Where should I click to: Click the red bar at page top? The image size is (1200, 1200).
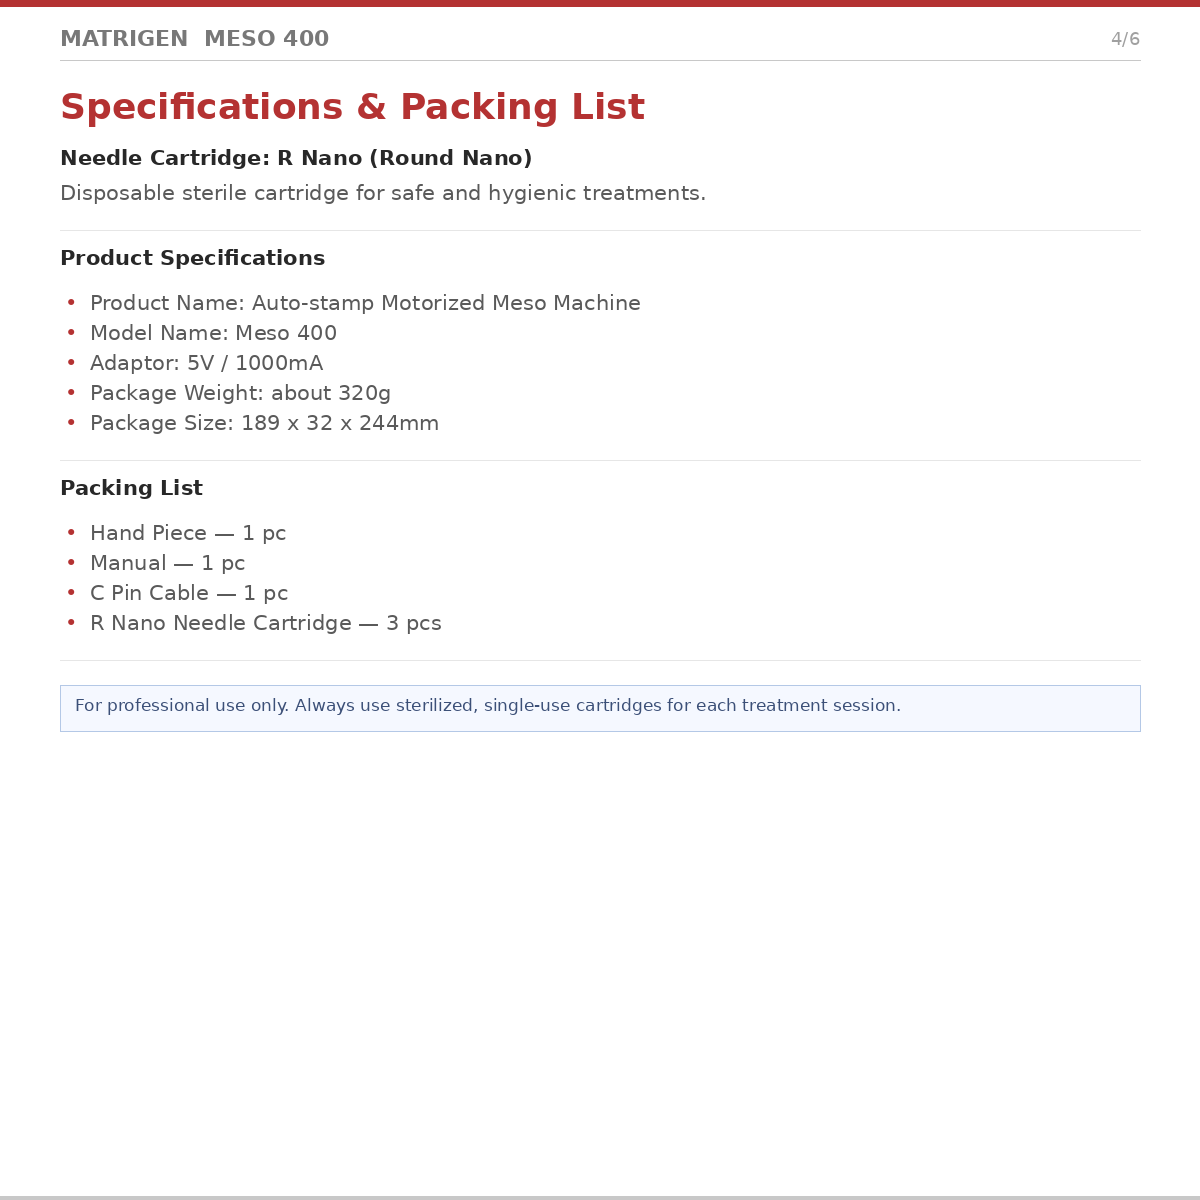point(600,3)
